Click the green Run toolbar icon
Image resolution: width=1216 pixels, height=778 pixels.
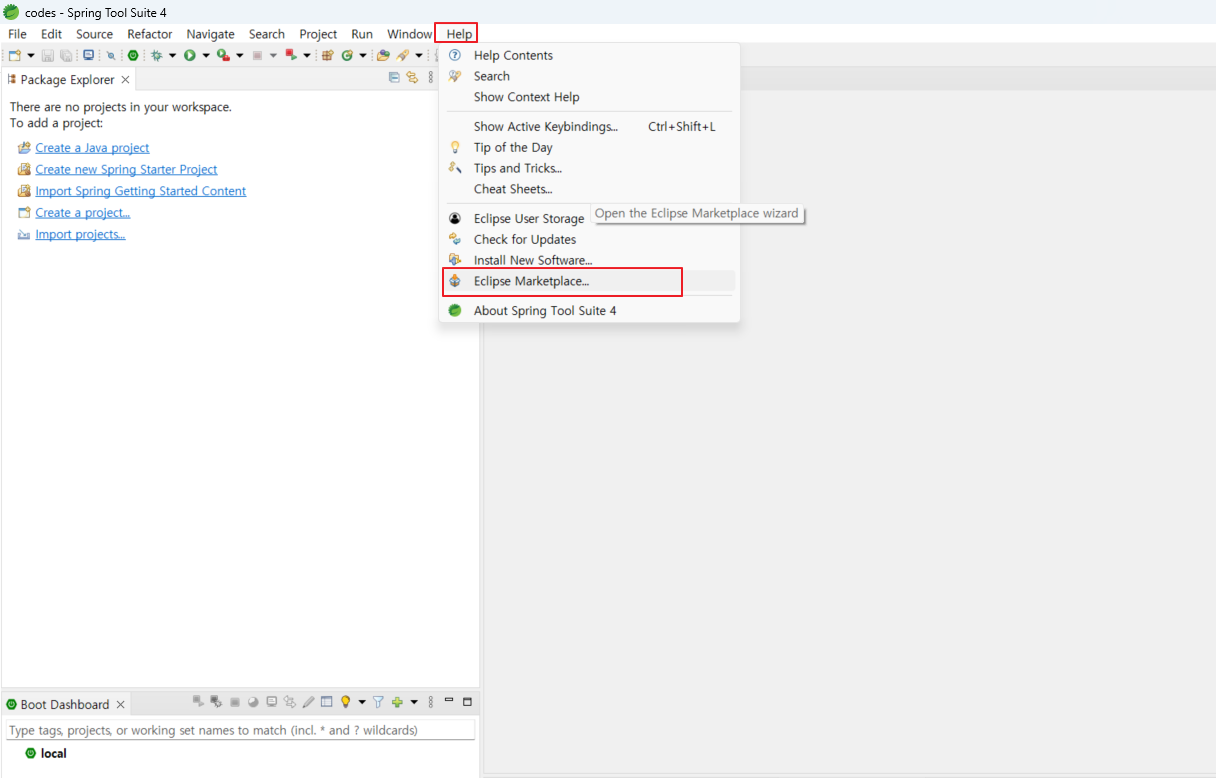[189, 55]
